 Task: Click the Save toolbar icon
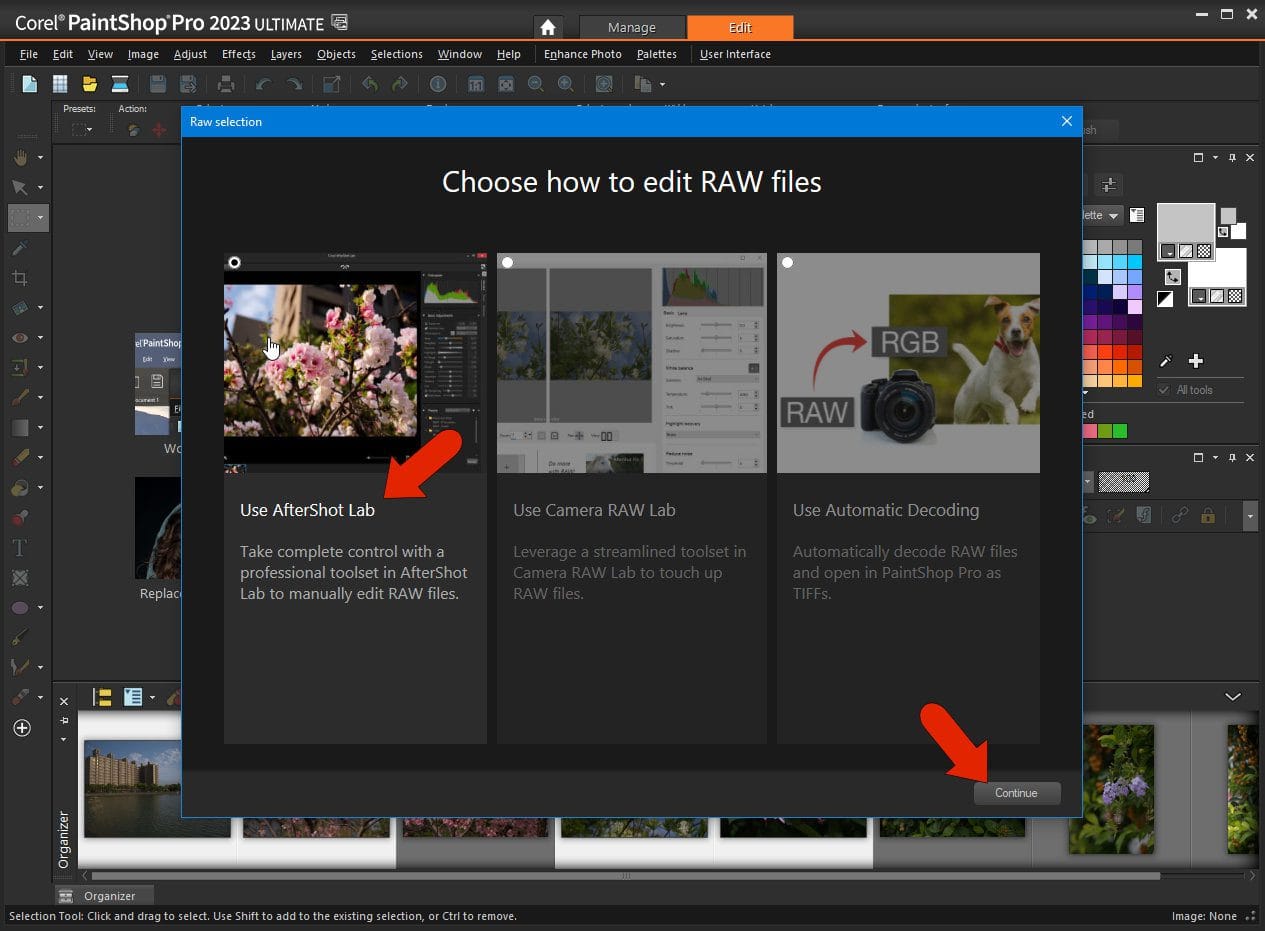pos(157,84)
